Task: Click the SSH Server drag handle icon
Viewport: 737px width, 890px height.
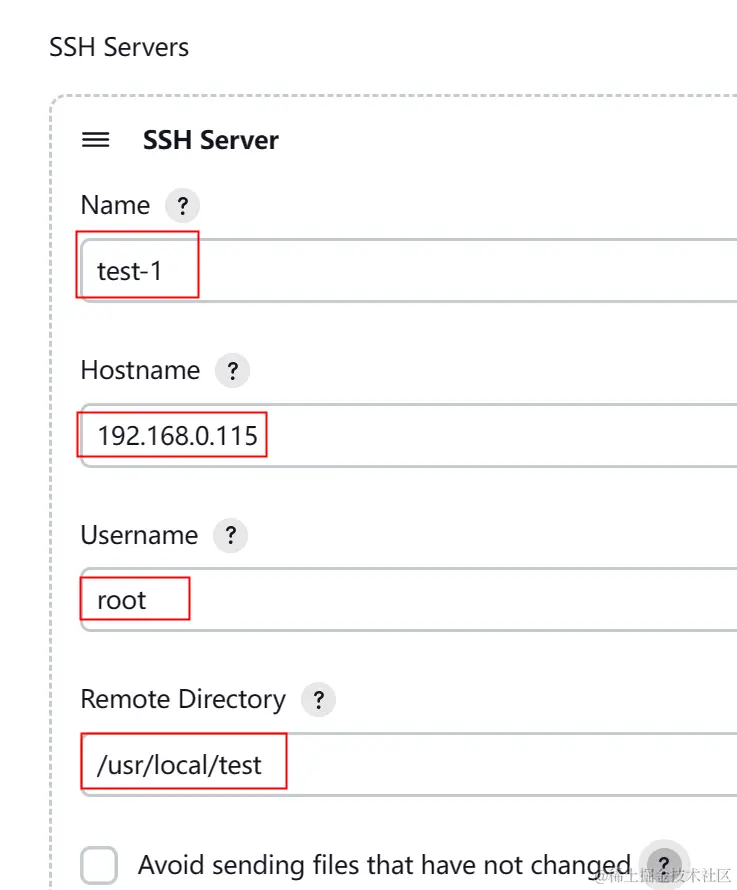Action: tap(95, 140)
